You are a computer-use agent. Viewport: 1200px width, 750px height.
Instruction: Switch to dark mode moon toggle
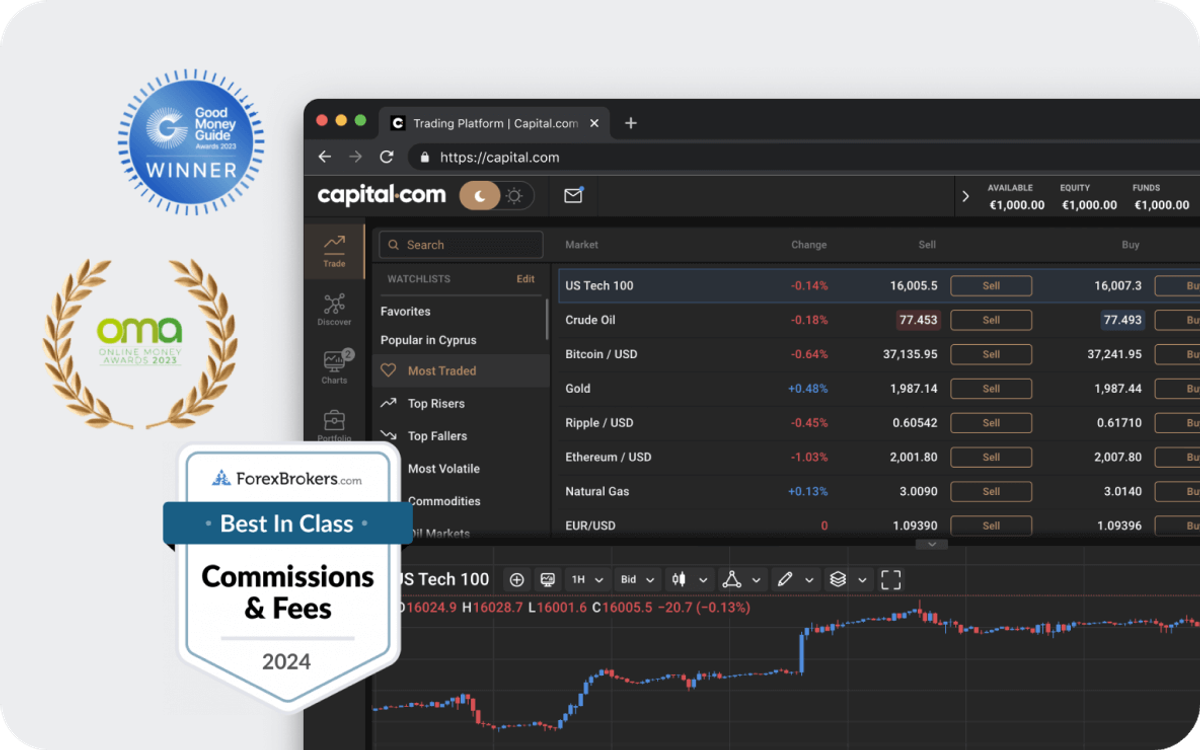(x=480, y=196)
